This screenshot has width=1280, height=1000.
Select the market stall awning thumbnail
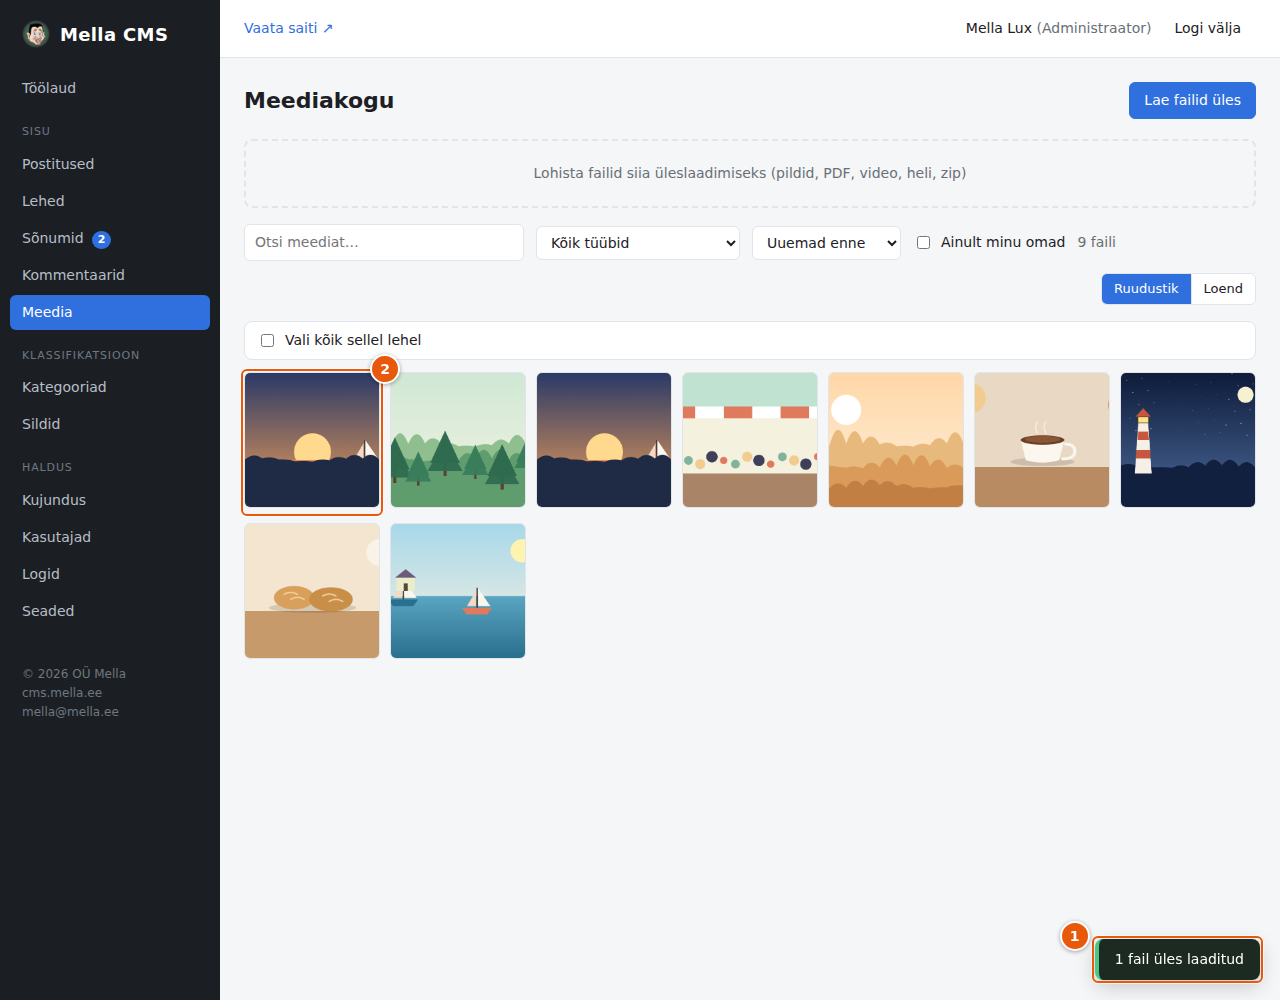(x=750, y=440)
